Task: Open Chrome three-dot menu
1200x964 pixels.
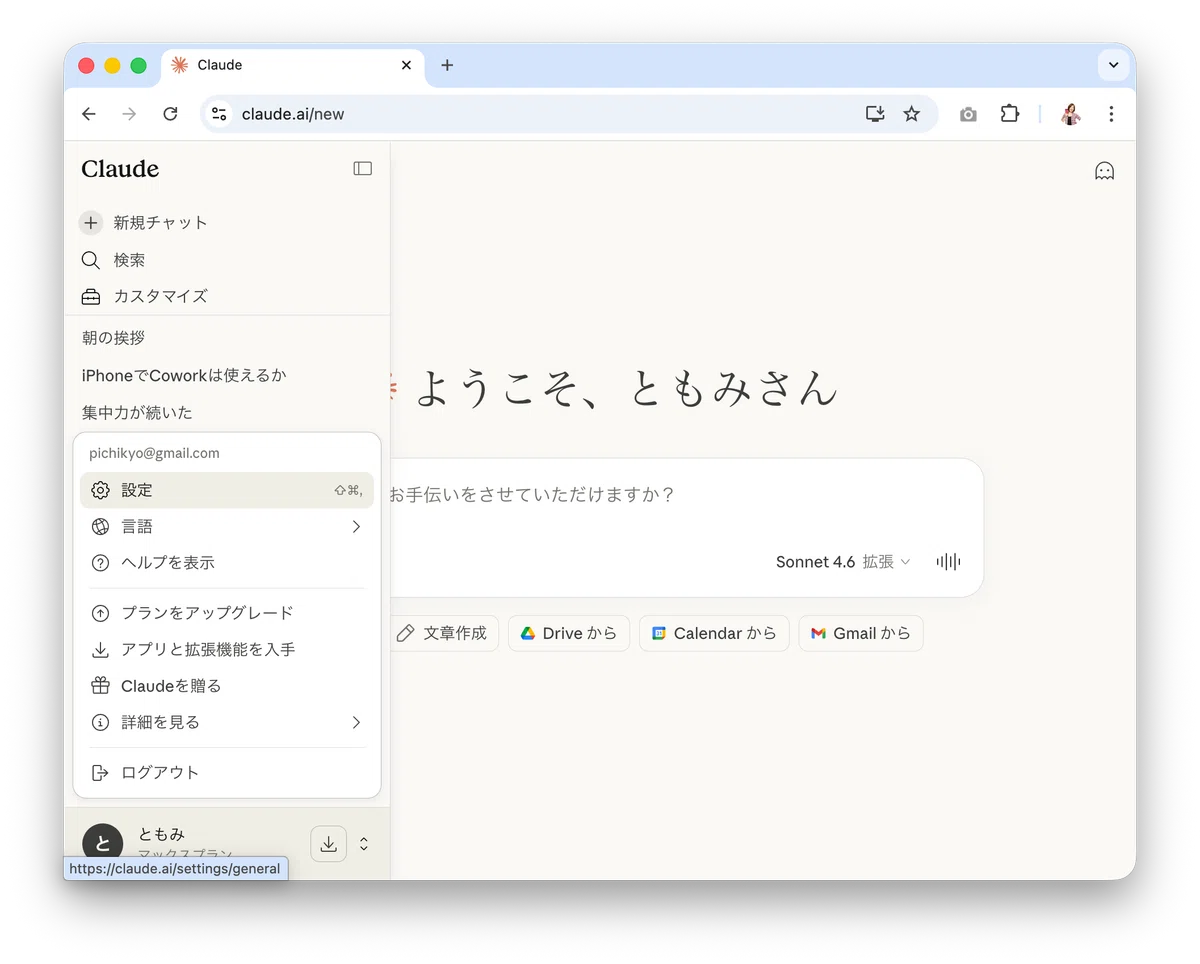Action: pos(1111,114)
